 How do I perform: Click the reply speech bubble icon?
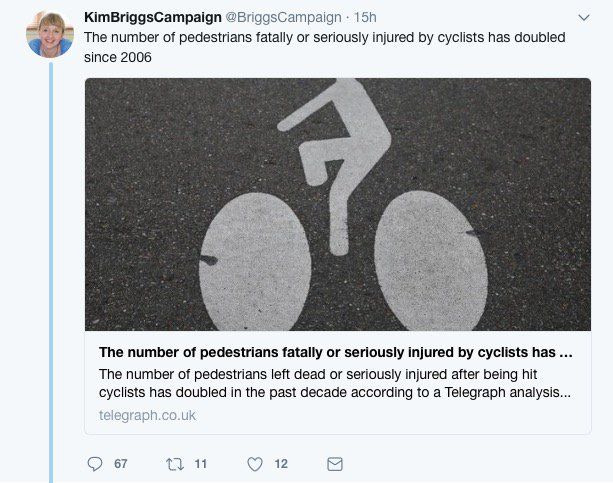[x=95, y=464]
